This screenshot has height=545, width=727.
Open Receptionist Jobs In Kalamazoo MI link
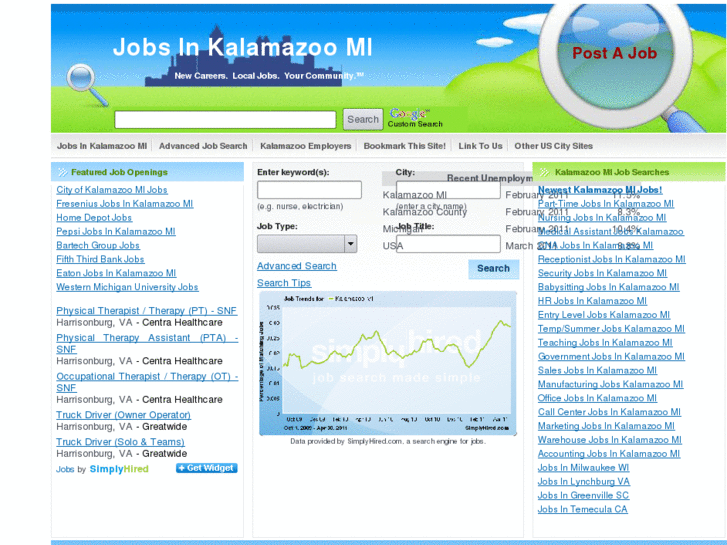[x=612, y=260]
